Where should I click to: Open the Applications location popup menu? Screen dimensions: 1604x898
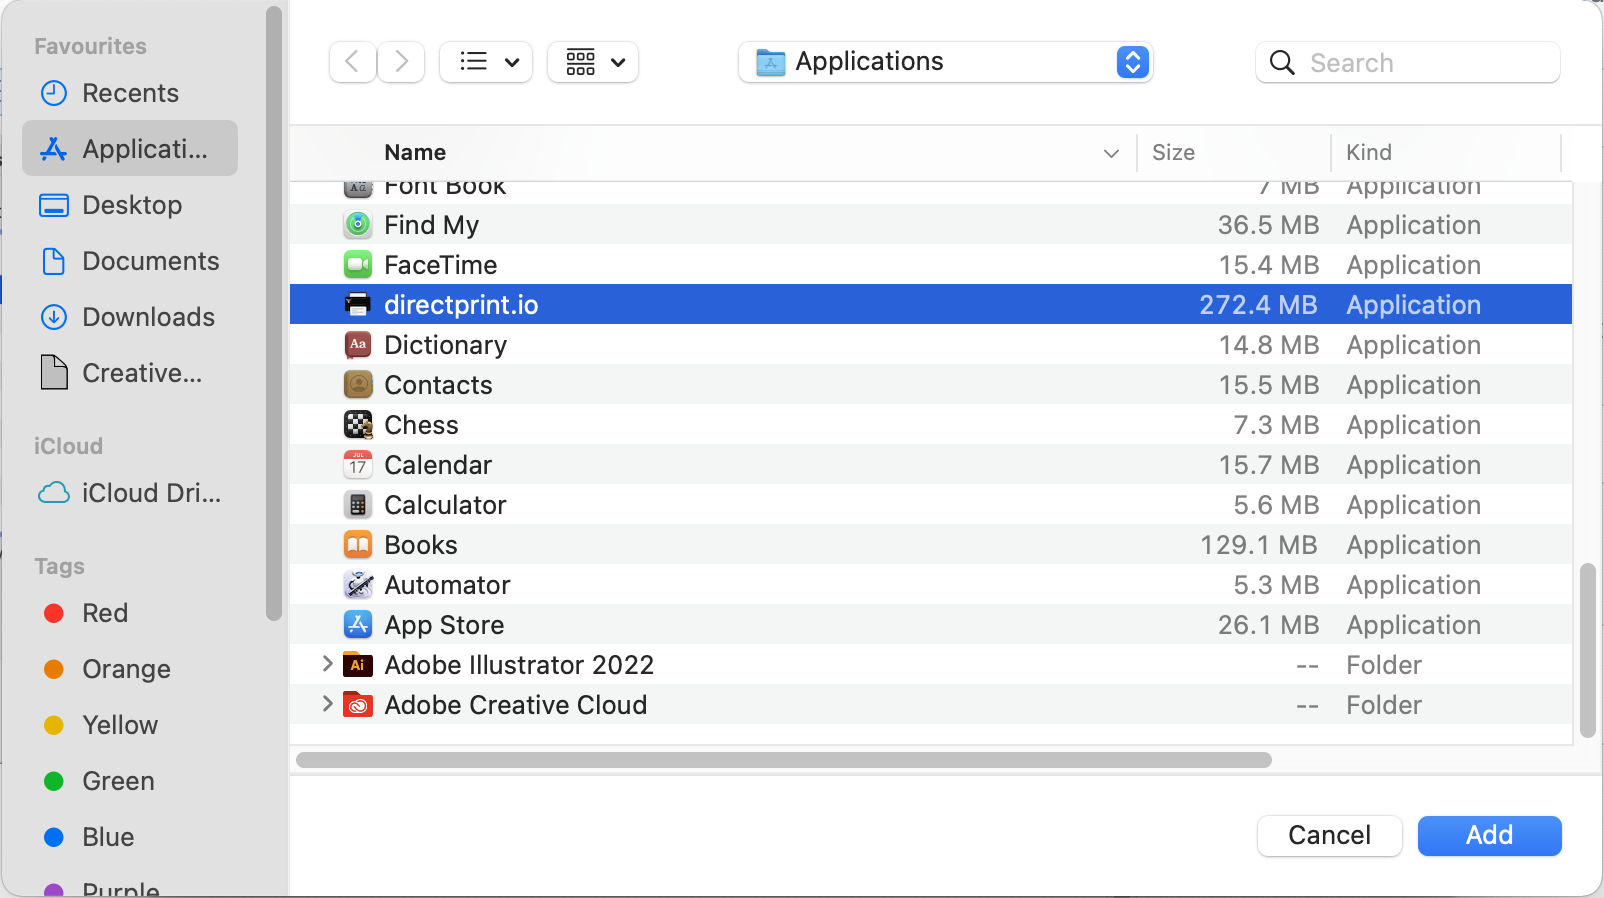click(946, 62)
